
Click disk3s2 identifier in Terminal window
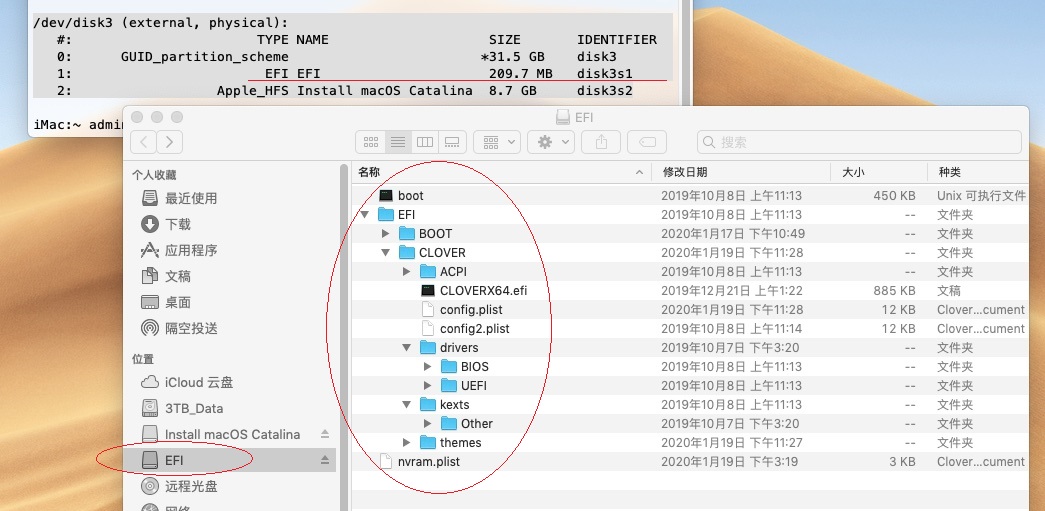[604, 91]
